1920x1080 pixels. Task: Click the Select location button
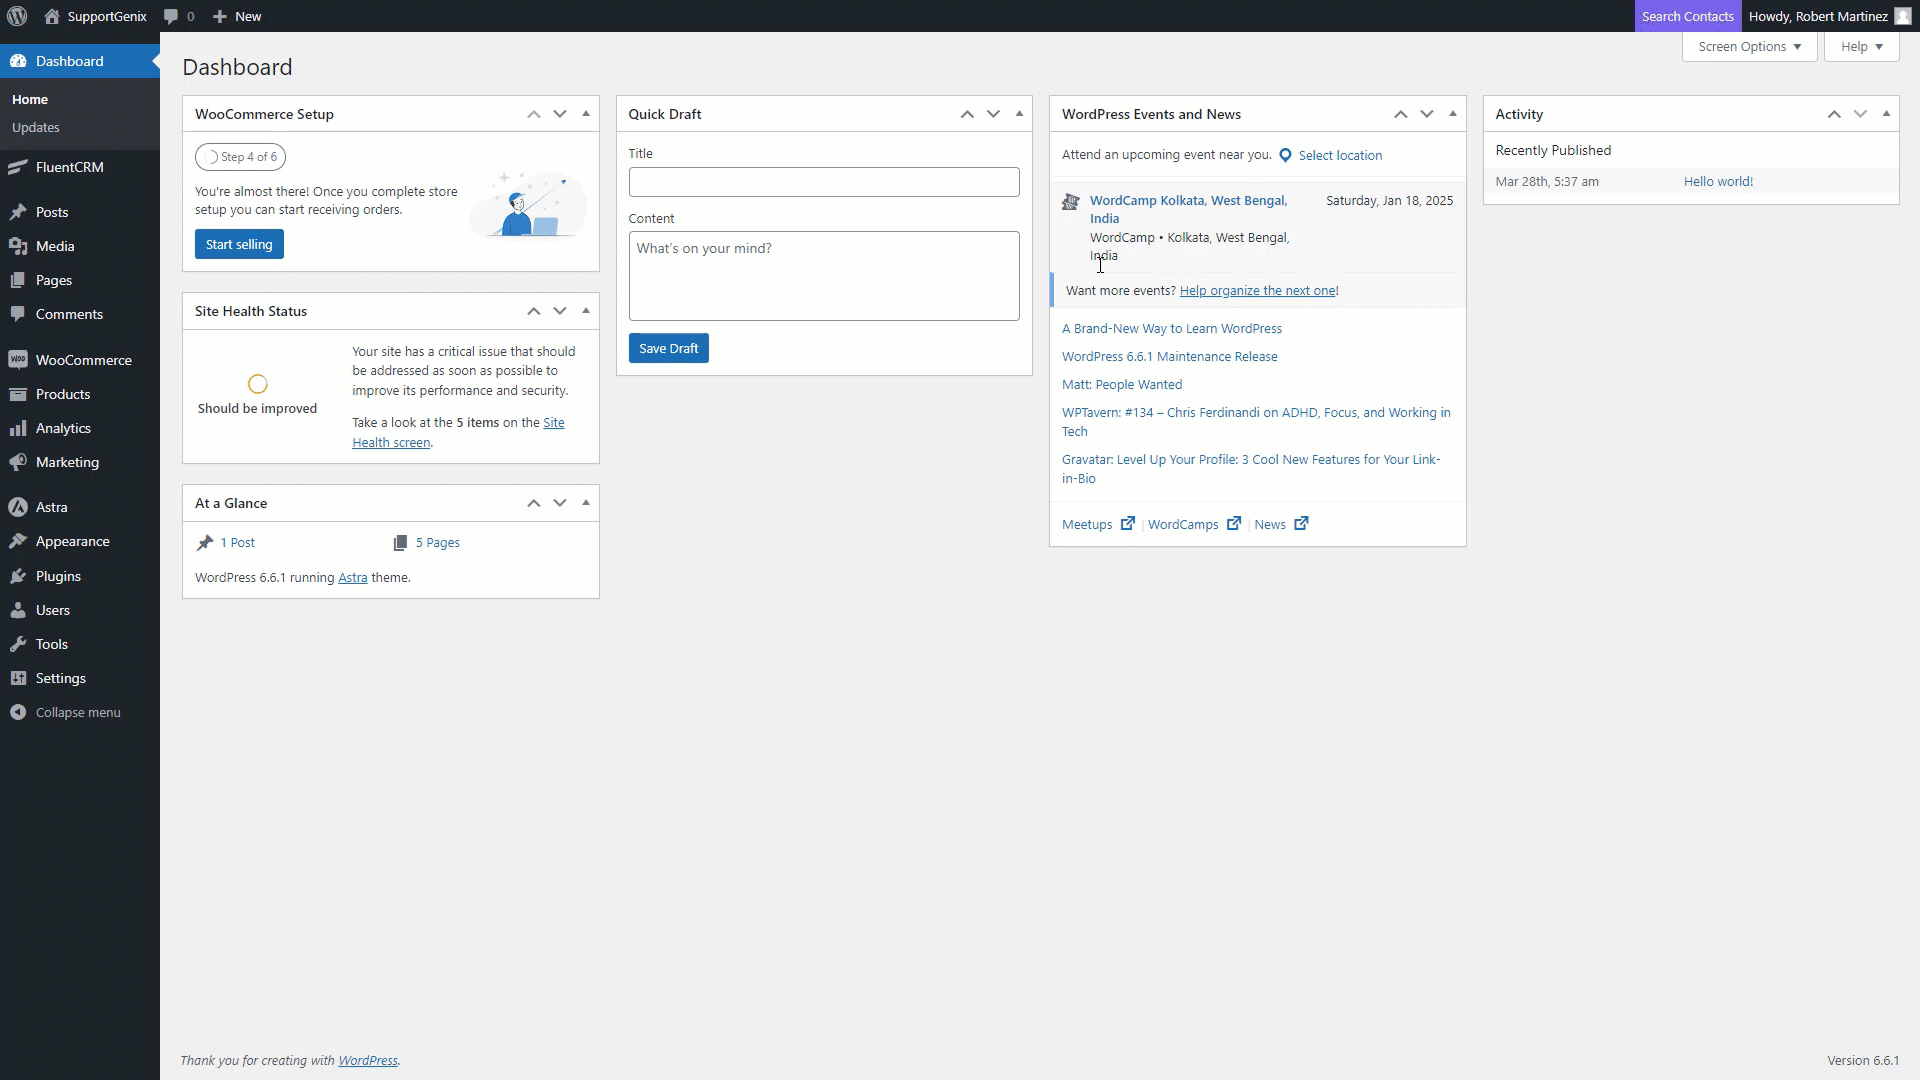coord(1330,155)
